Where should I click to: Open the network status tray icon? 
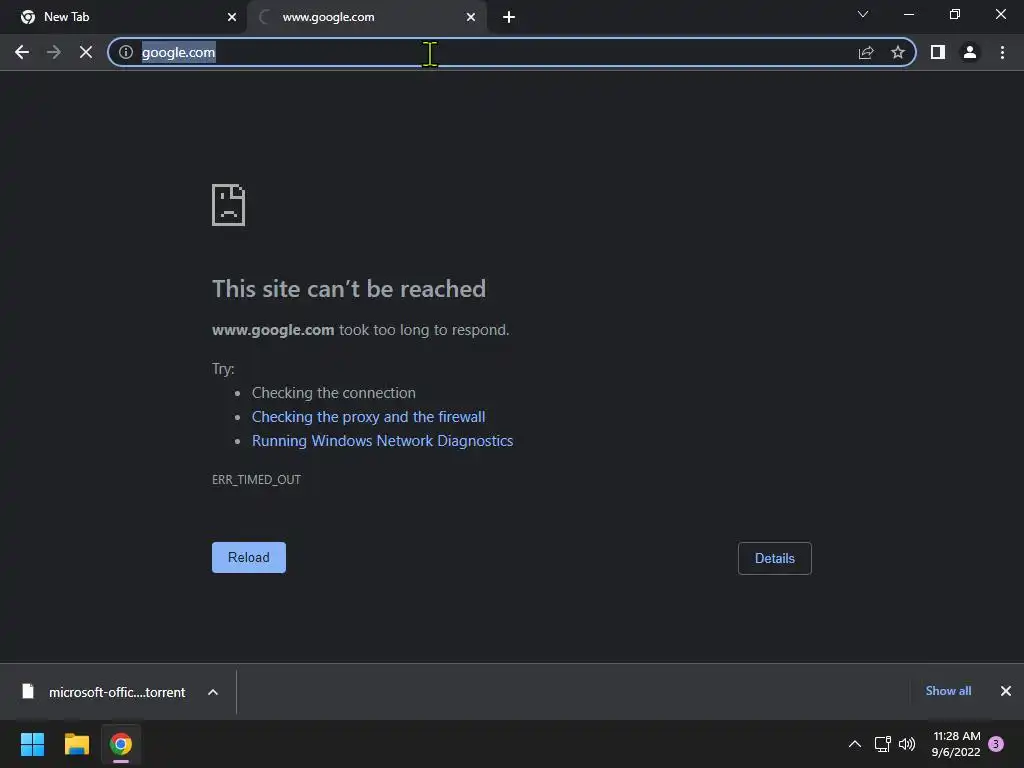point(882,744)
